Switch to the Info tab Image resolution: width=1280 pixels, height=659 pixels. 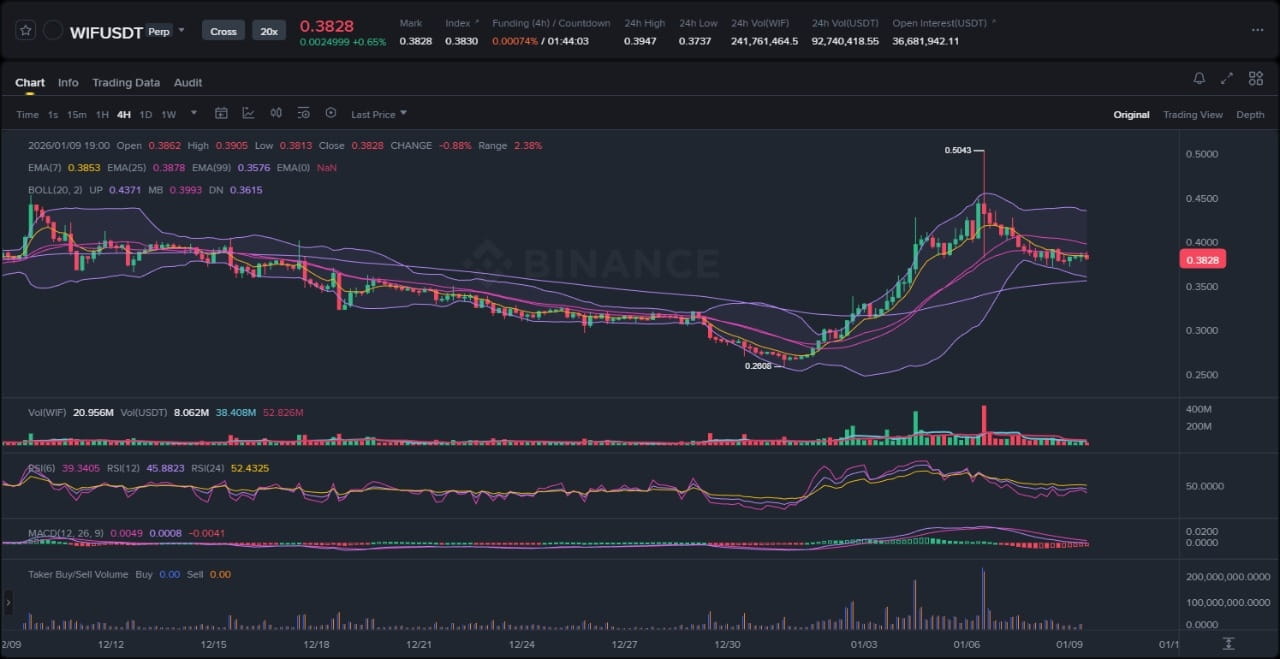tap(68, 82)
